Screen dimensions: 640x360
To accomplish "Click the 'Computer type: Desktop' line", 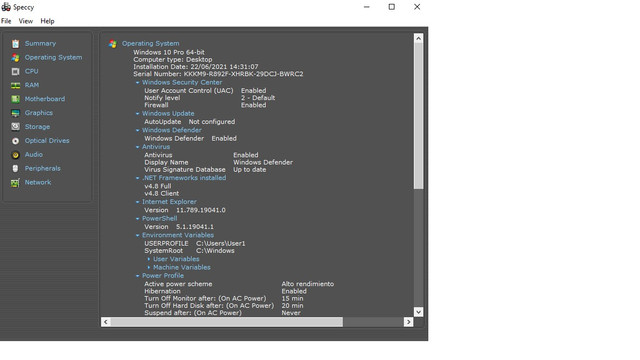I will click(x=173, y=60).
